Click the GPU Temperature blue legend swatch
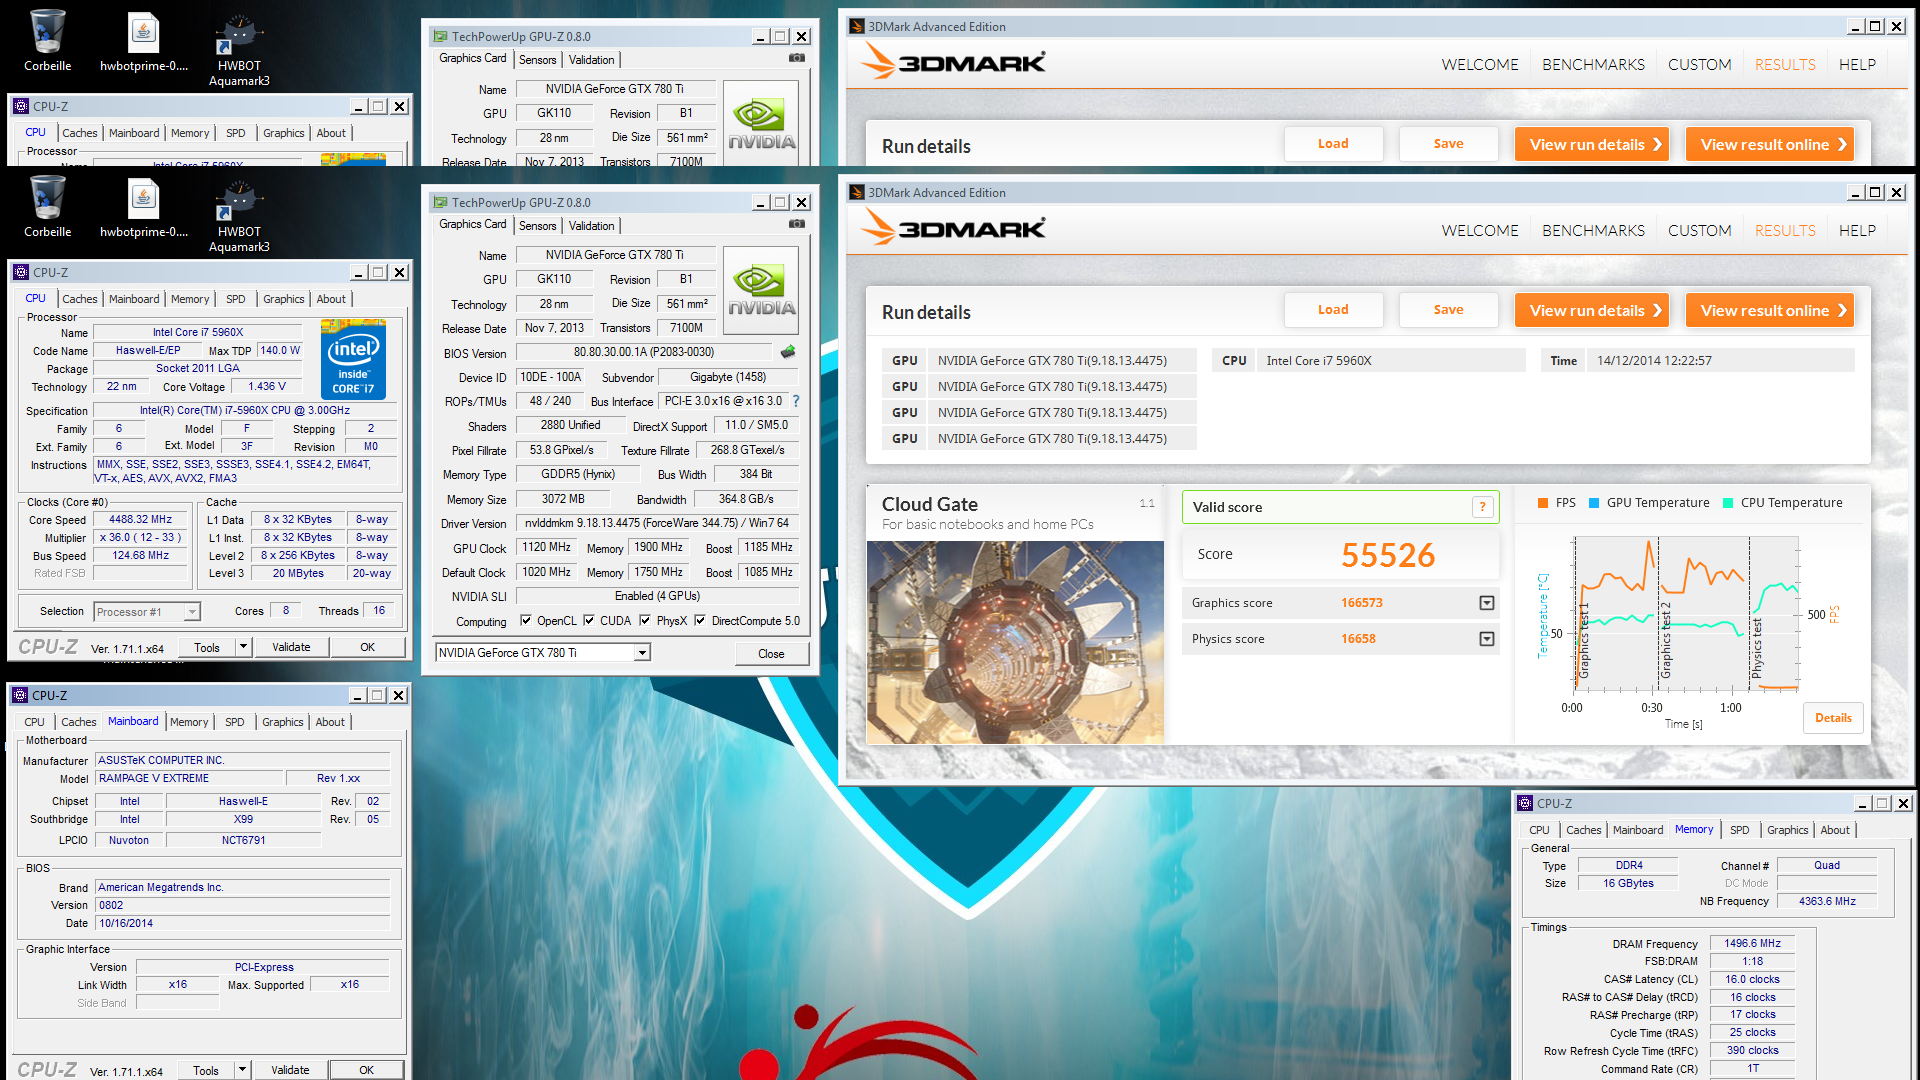Viewport: 1920px width, 1080px height. point(1594,503)
